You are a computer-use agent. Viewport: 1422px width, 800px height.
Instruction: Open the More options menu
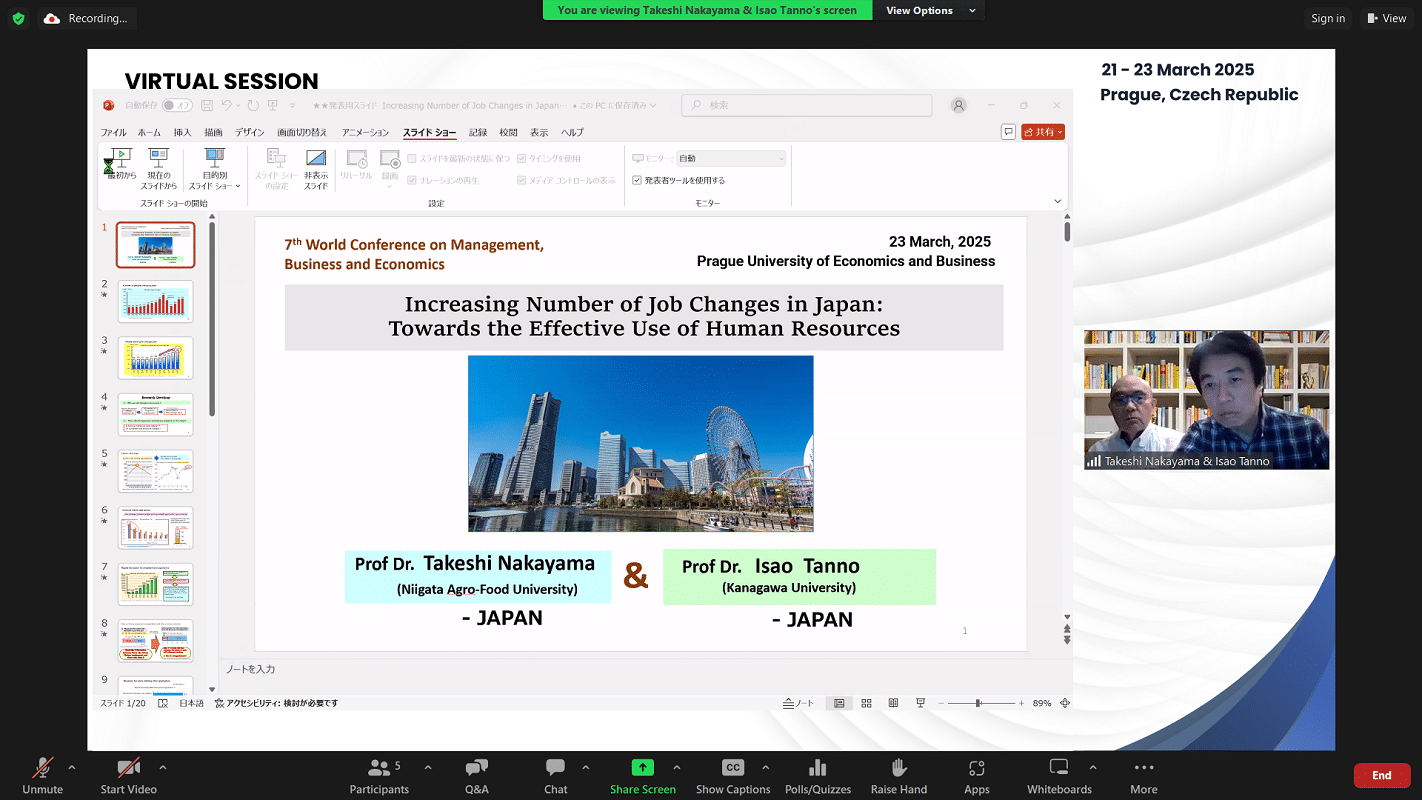point(1143,774)
